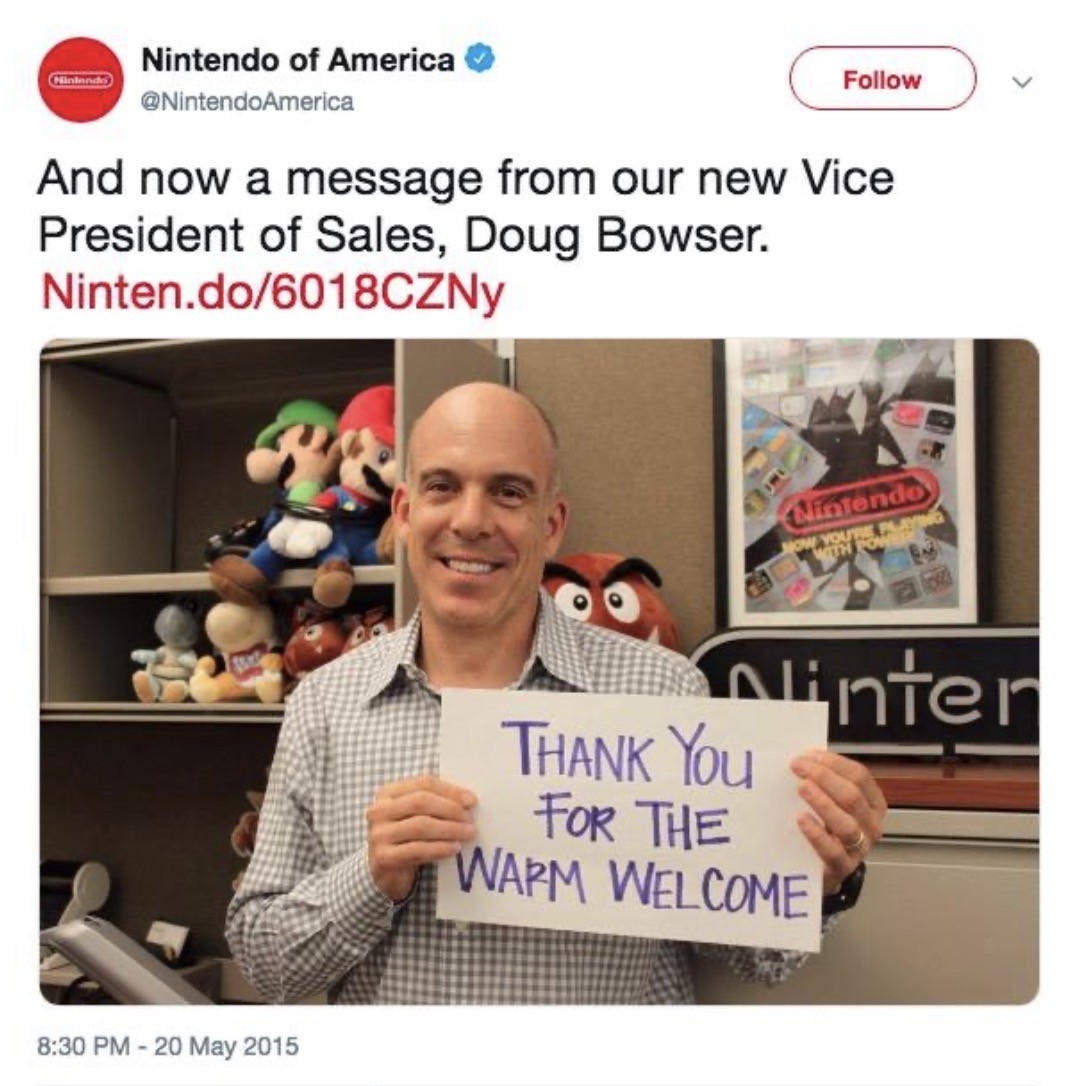This screenshot has width=1081, height=1086.
Task: Open the Ninten.do/6018CZNy link
Action: [x=272, y=293]
